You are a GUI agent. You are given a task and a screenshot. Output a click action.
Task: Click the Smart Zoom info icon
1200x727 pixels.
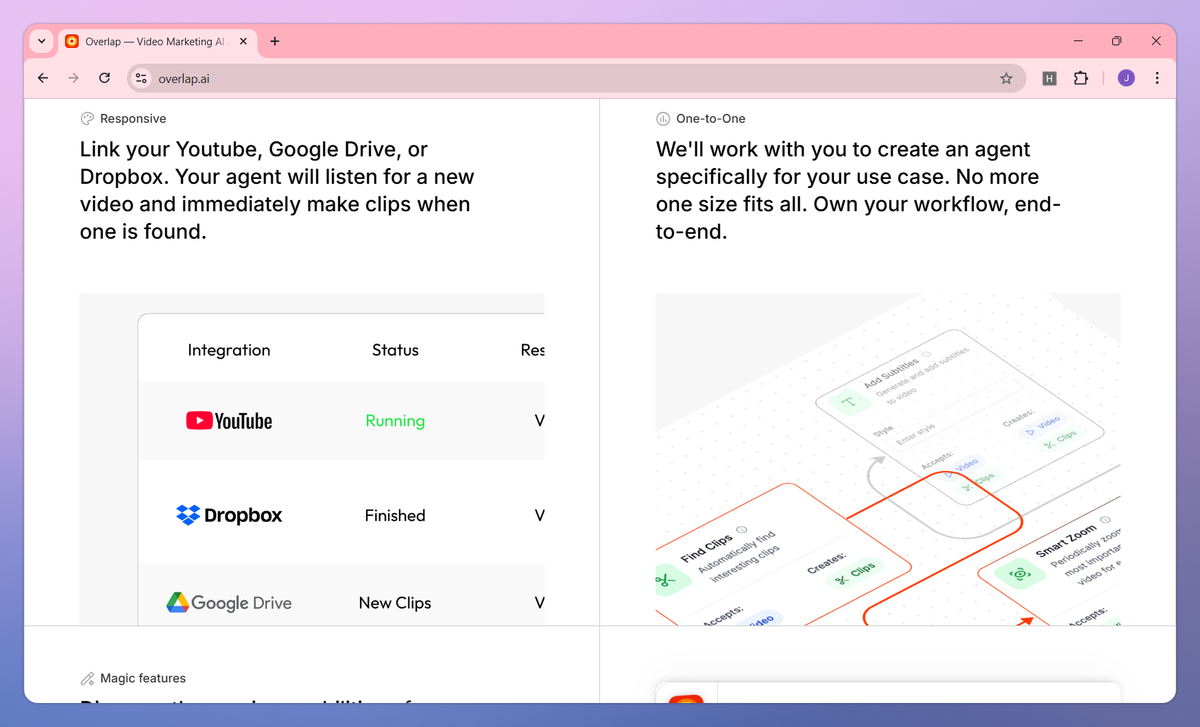pyautogui.click(x=1105, y=520)
